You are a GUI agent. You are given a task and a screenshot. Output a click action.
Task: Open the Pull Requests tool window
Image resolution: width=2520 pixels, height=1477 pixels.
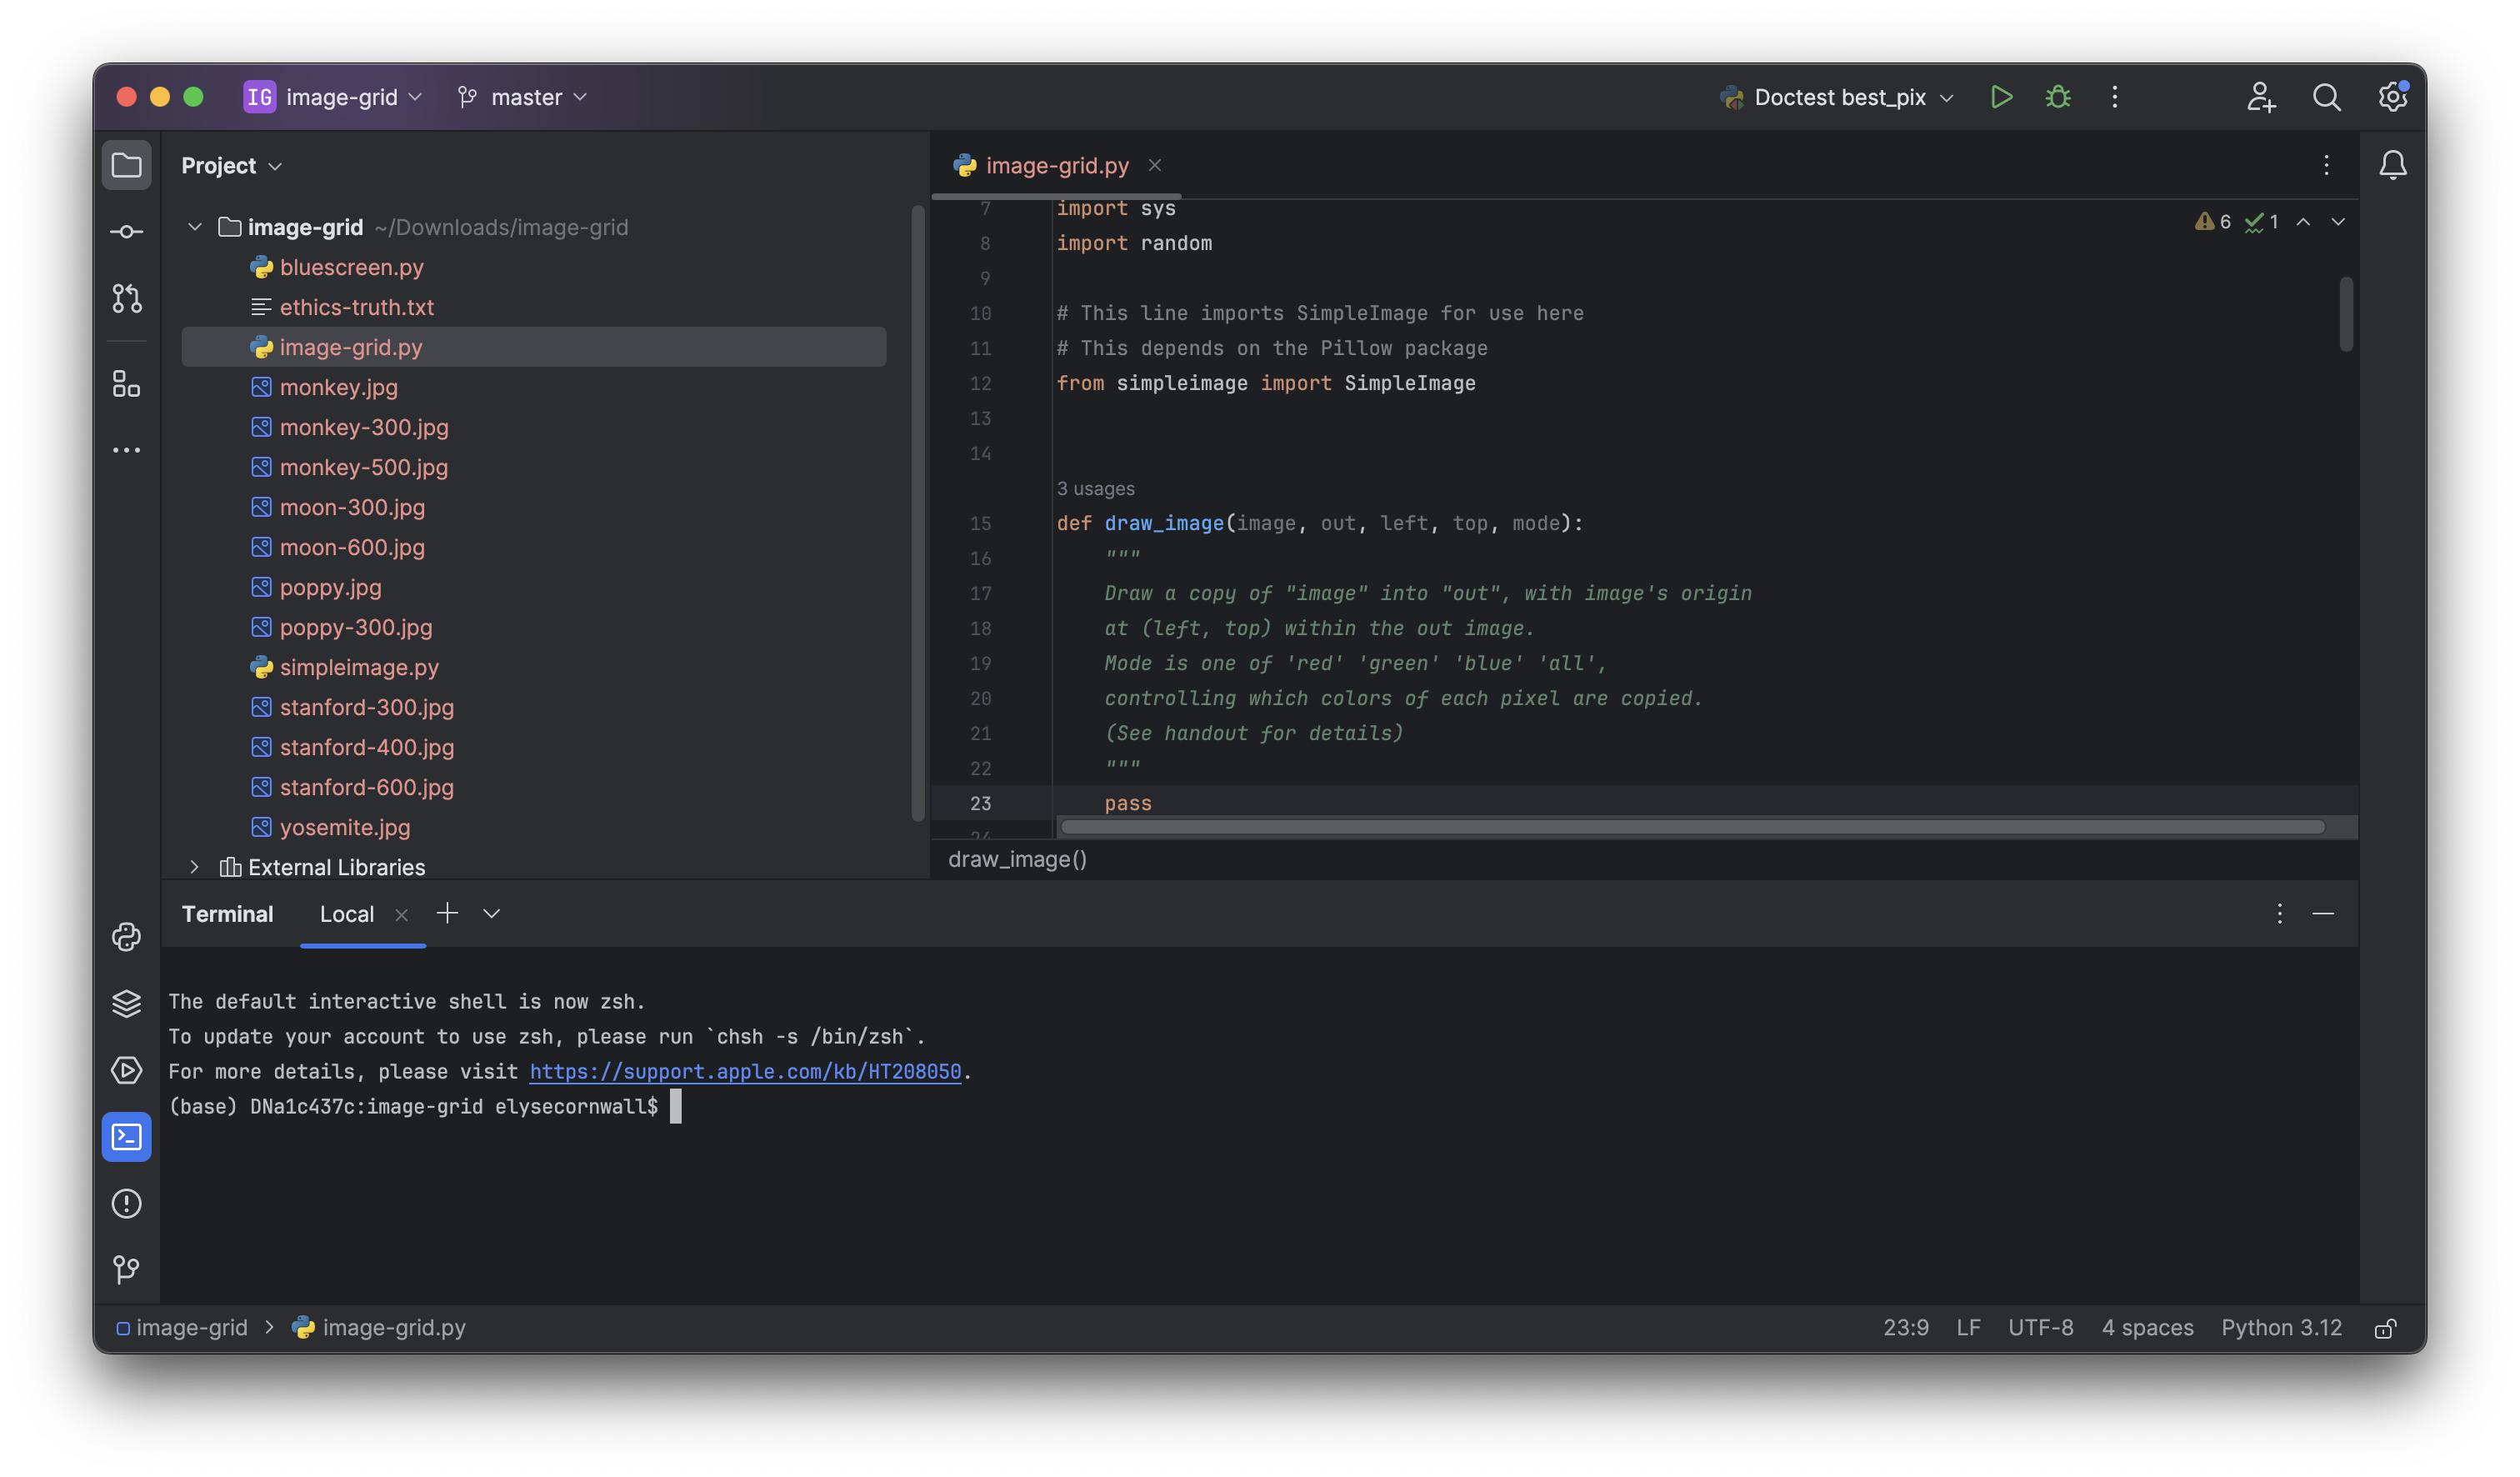[x=127, y=298]
